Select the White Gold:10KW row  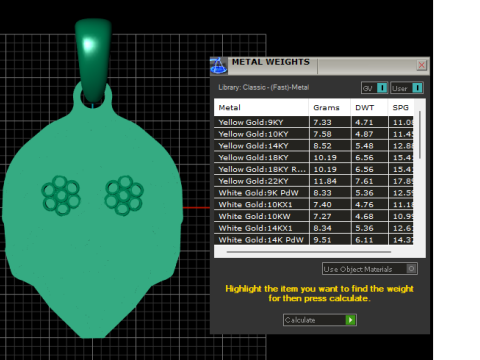tap(314, 216)
